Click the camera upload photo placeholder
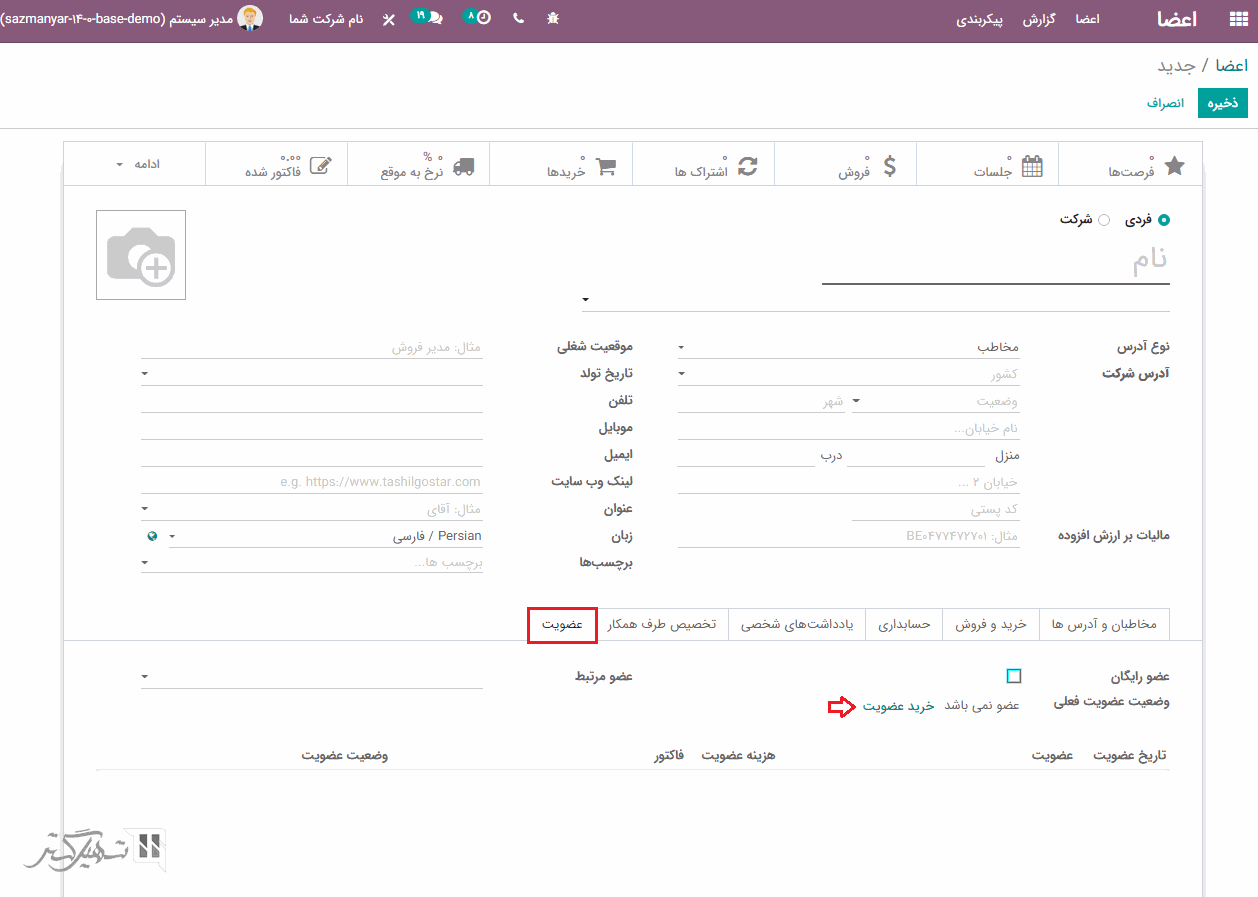Image resolution: width=1258 pixels, height=897 pixels. coord(141,255)
